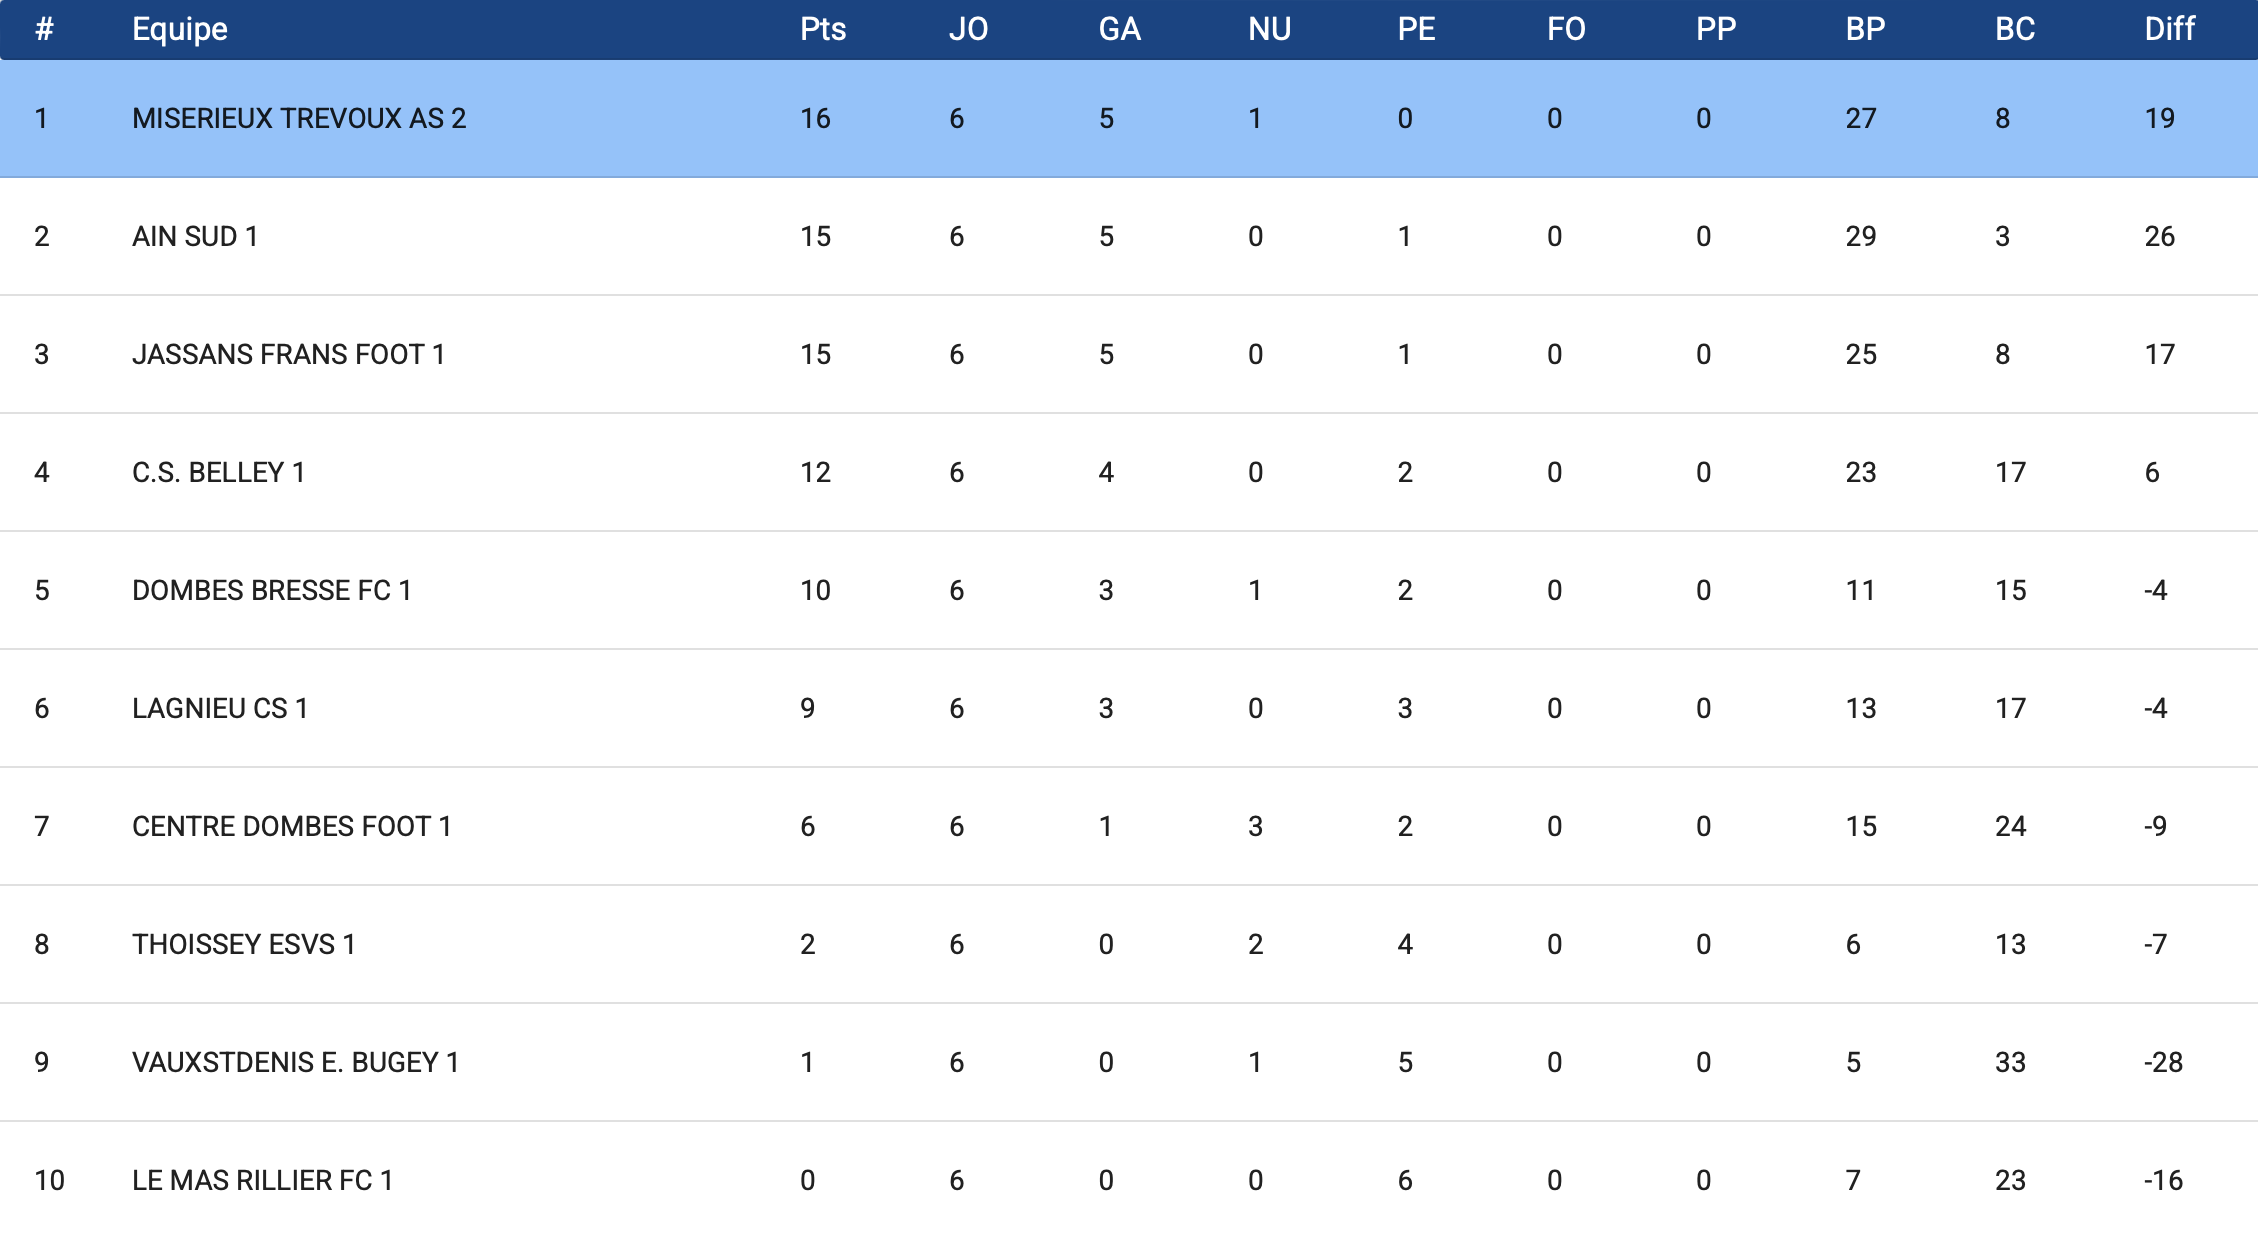The width and height of the screenshot is (2258, 1238).
Task: Select JASSANS FRANS FOOT 1 row
Action: tap(288, 354)
